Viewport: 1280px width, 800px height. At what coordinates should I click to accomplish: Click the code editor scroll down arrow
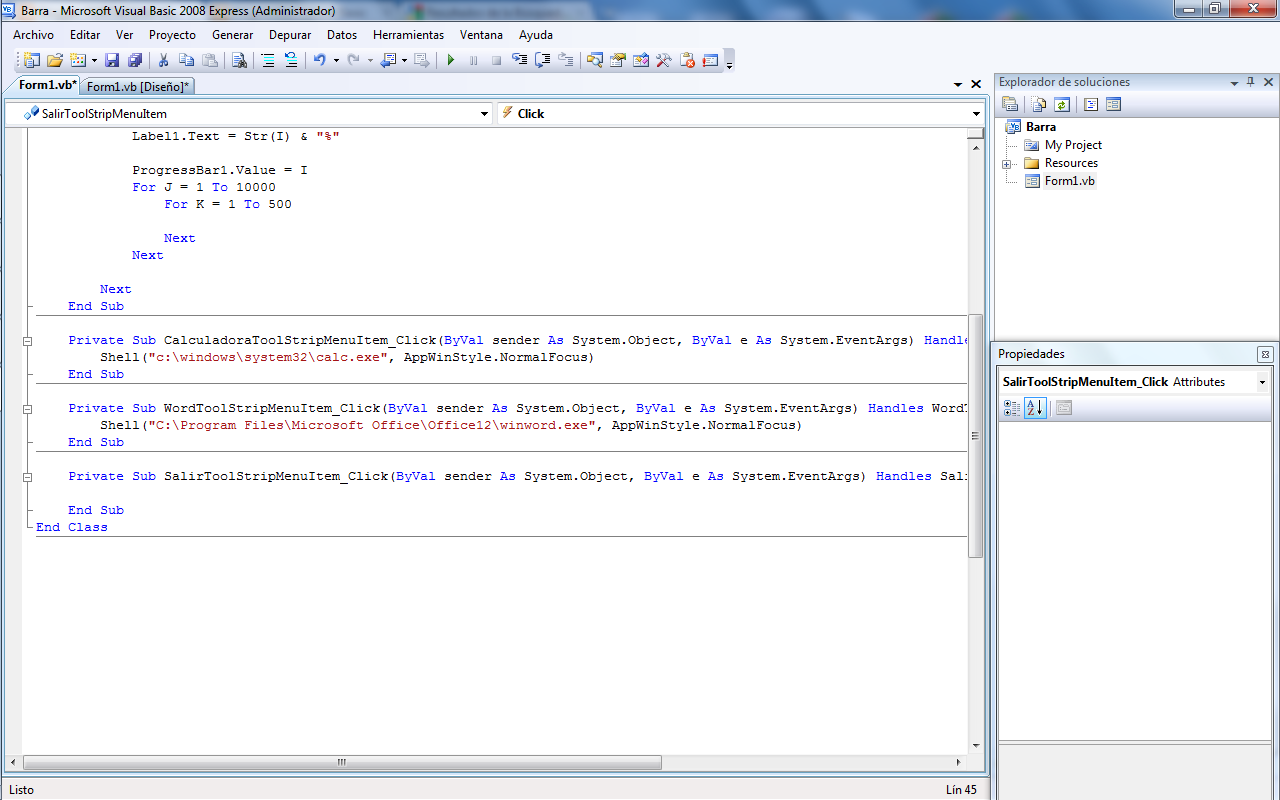pos(976,746)
